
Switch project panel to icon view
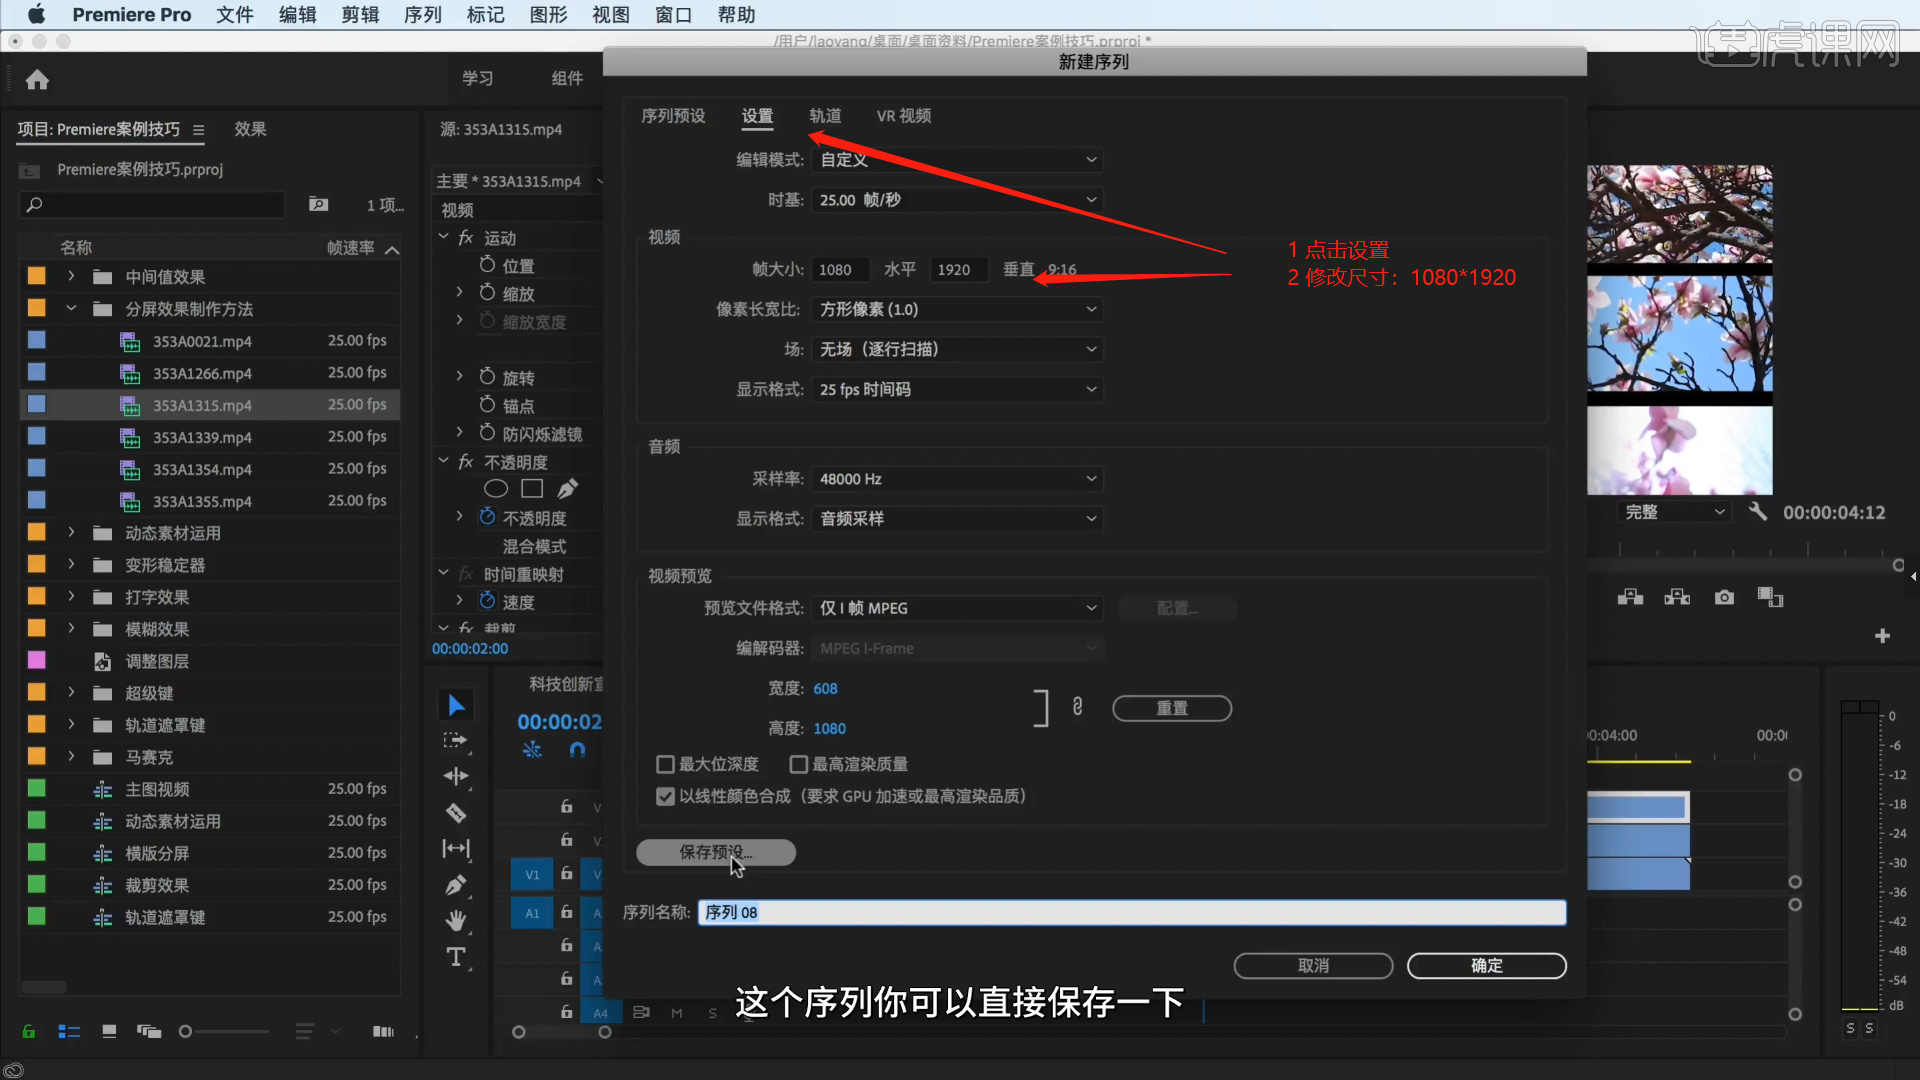click(x=109, y=1031)
